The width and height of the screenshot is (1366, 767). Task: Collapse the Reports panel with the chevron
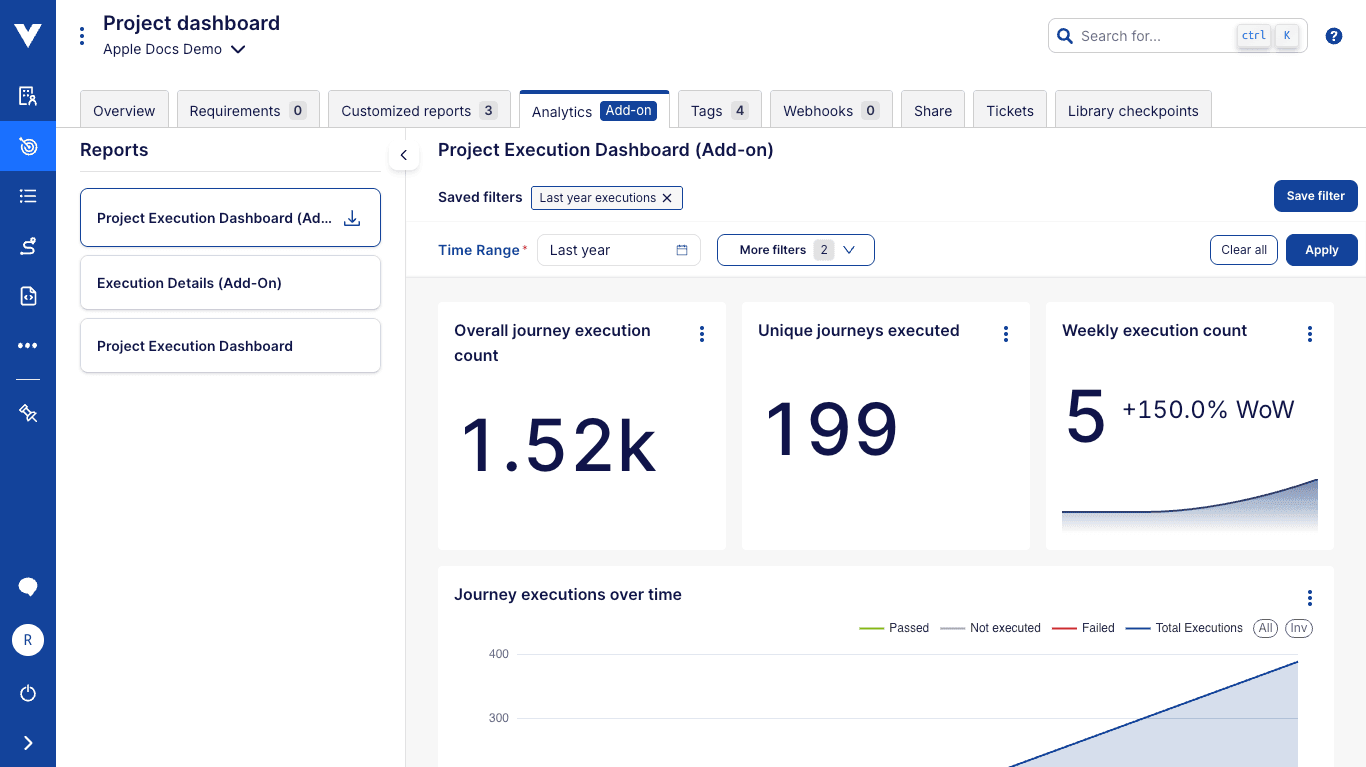404,155
